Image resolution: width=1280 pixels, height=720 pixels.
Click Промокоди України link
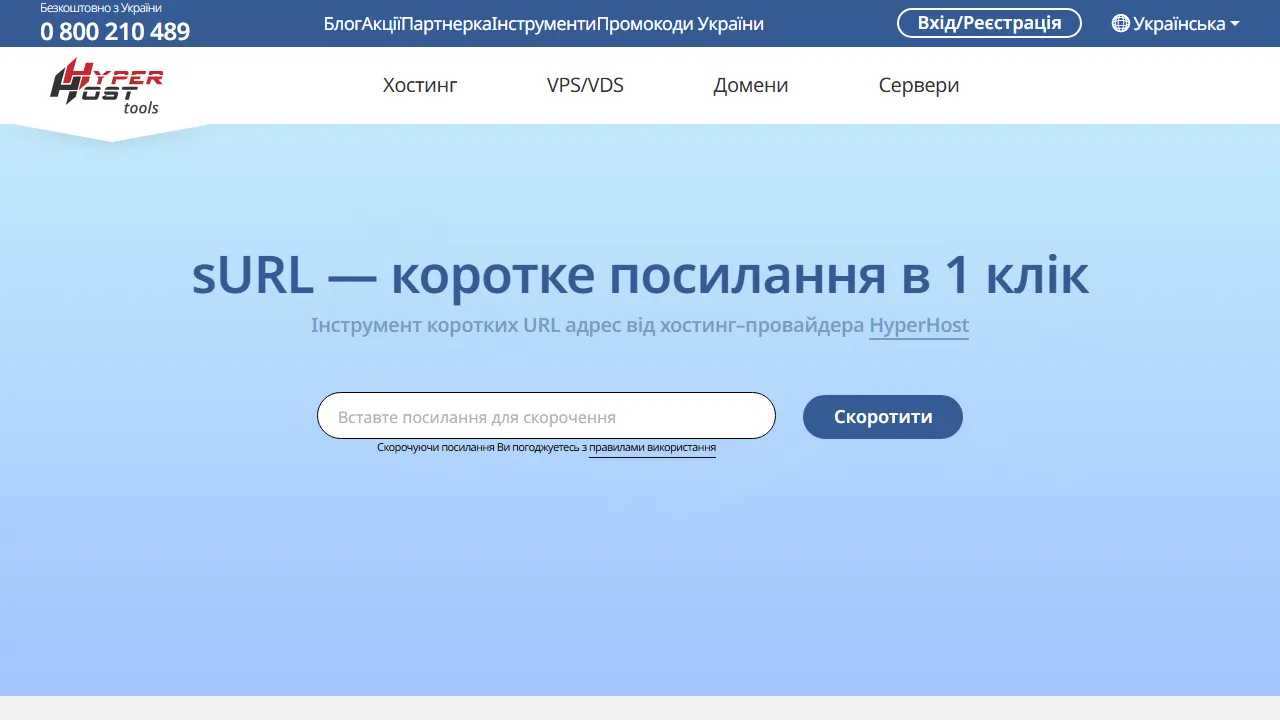679,23
